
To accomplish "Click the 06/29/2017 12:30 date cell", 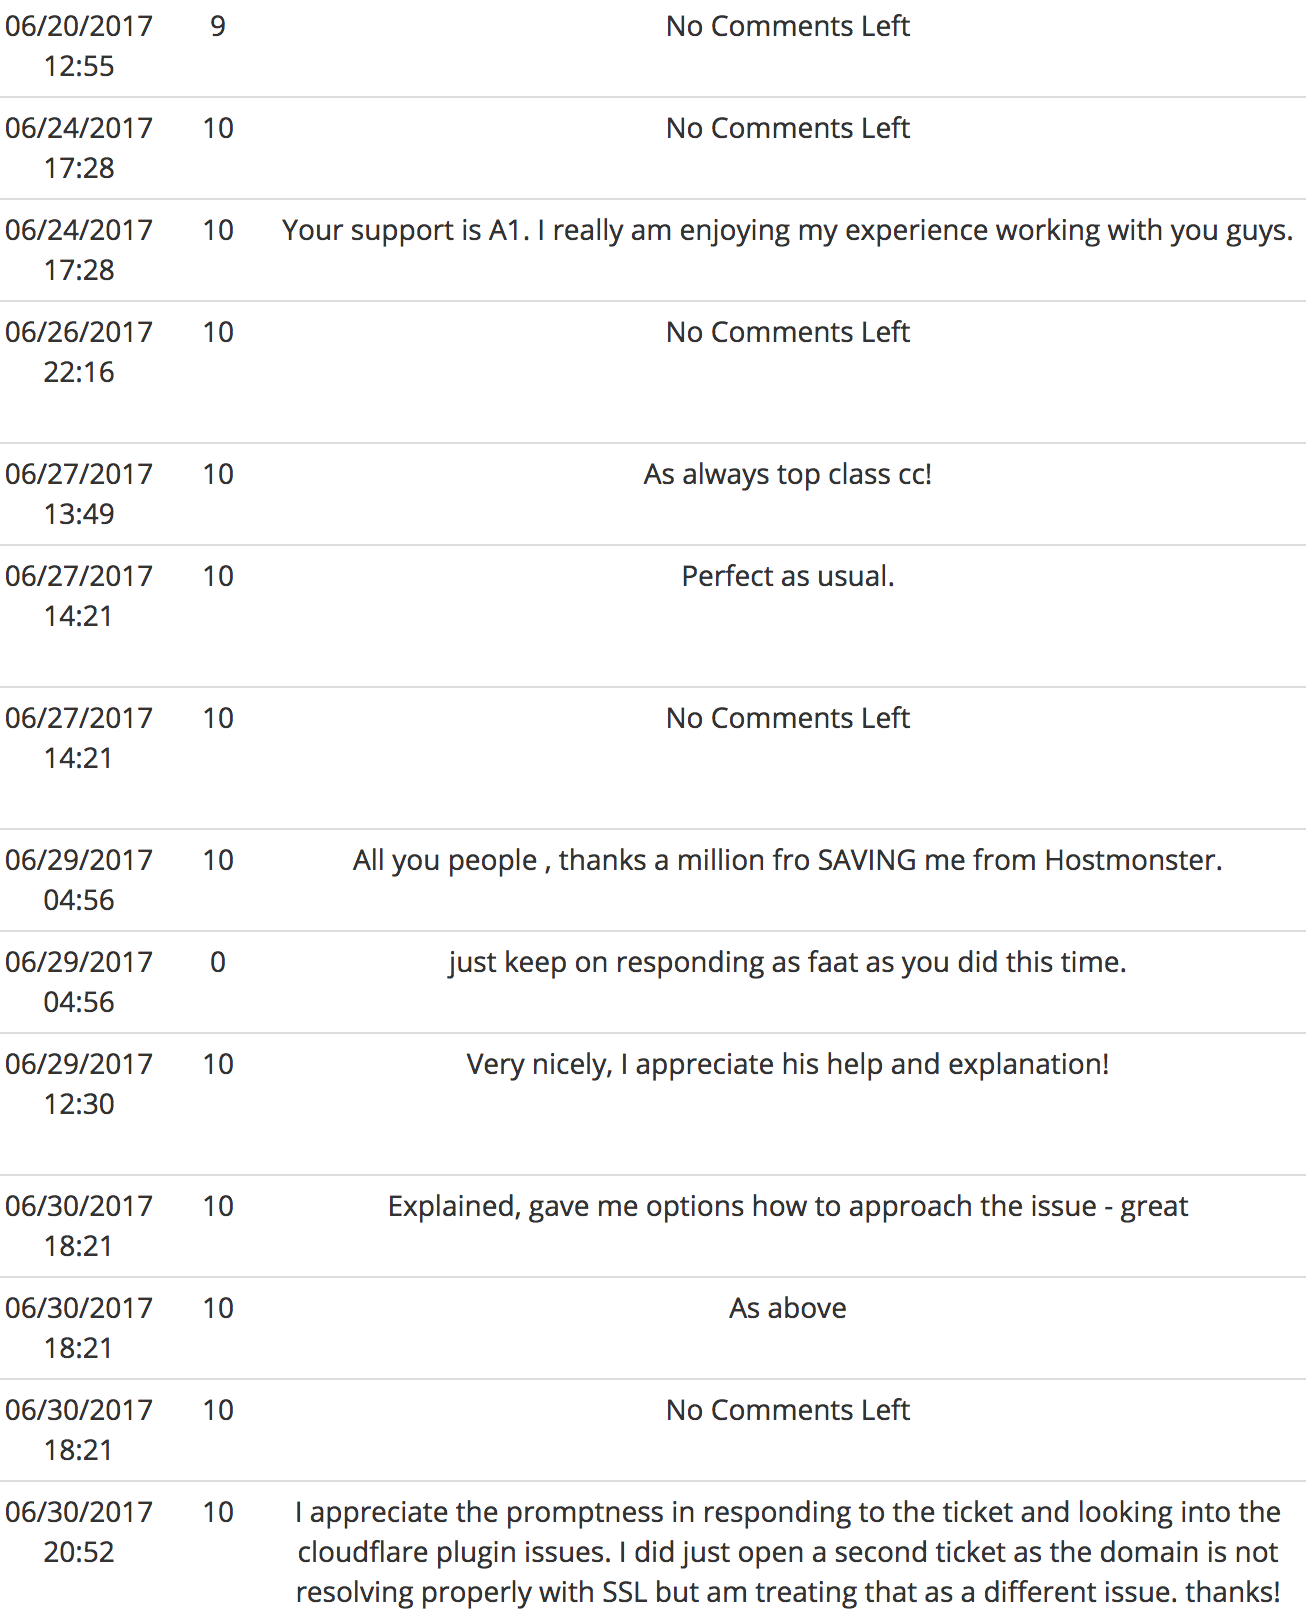I will [79, 1084].
